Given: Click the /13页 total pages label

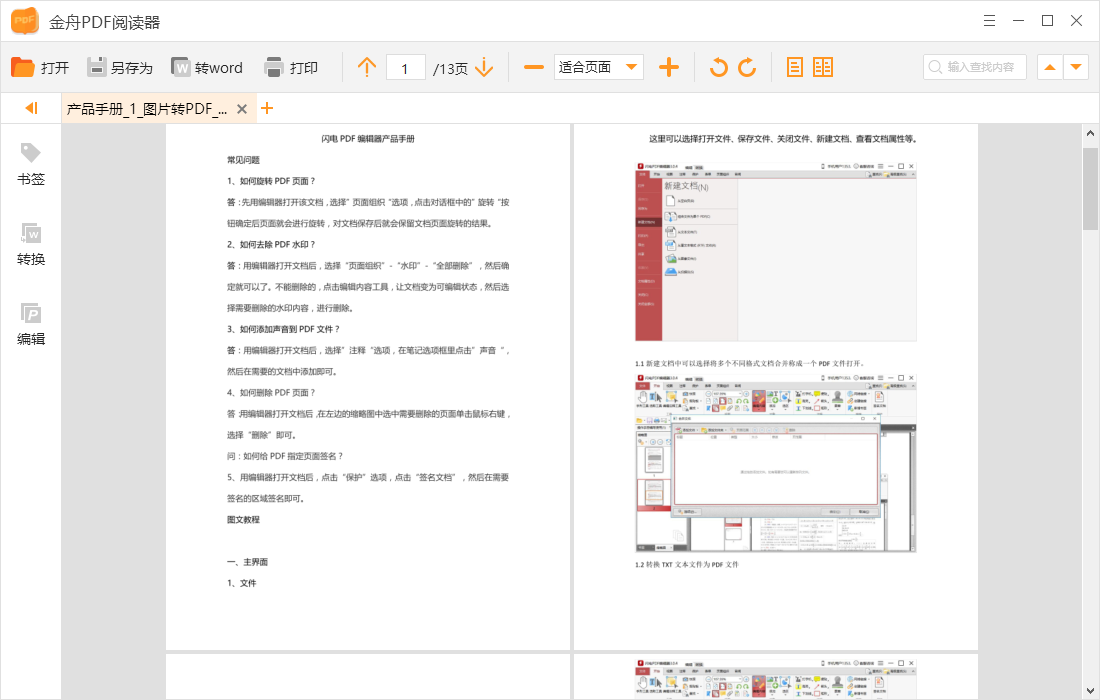Looking at the screenshot, I should click(x=450, y=68).
